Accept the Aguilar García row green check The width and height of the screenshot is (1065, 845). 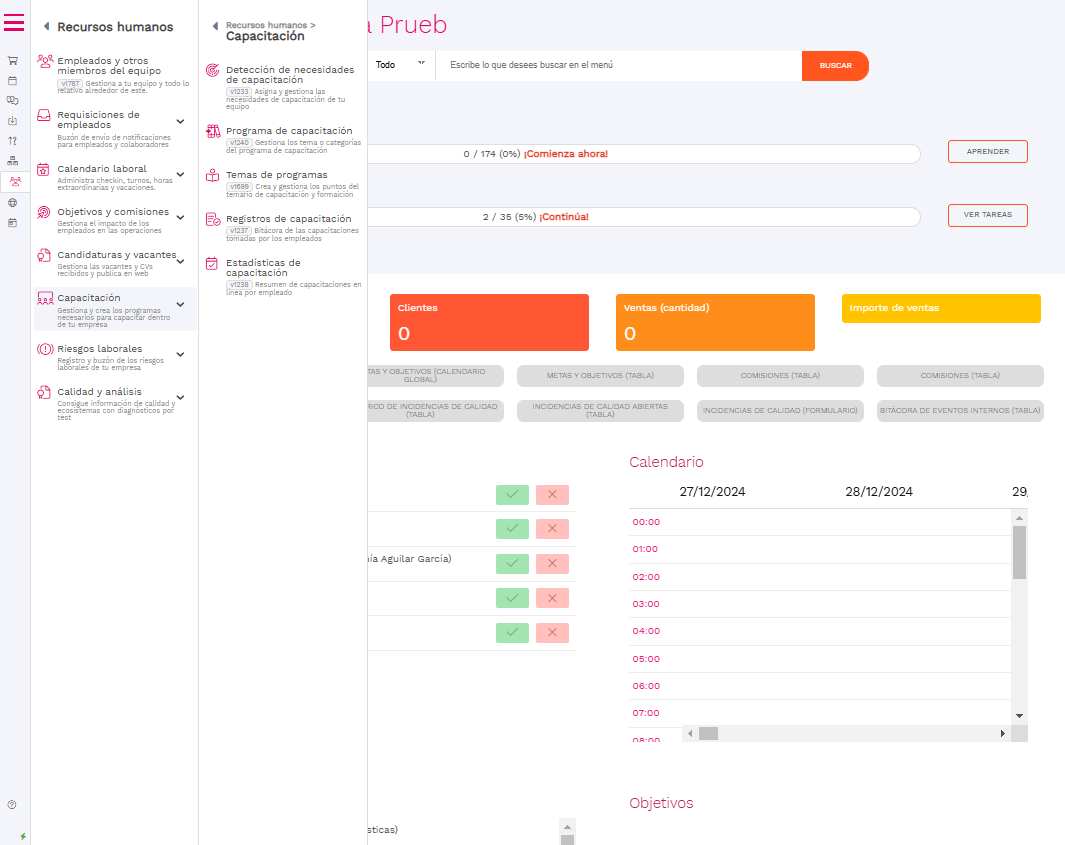point(512,563)
